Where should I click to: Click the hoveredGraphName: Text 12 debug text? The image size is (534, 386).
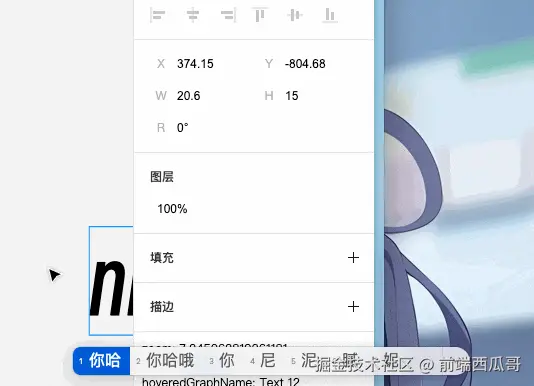pos(221,382)
